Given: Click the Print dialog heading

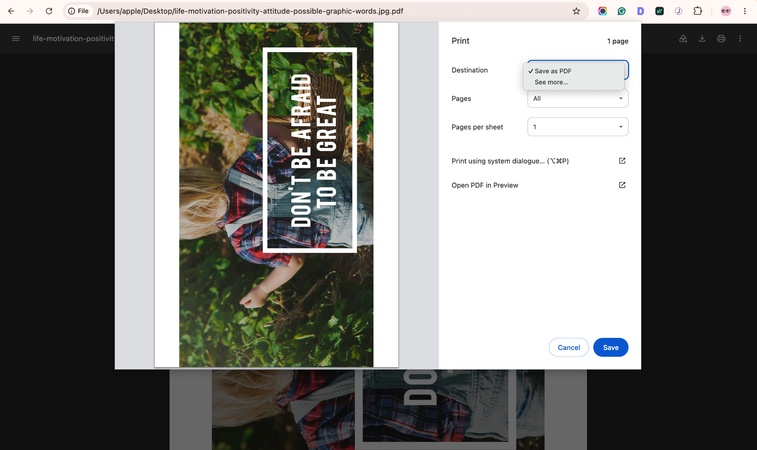Looking at the screenshot, I should pyautogui.click(x=460, y=41).
